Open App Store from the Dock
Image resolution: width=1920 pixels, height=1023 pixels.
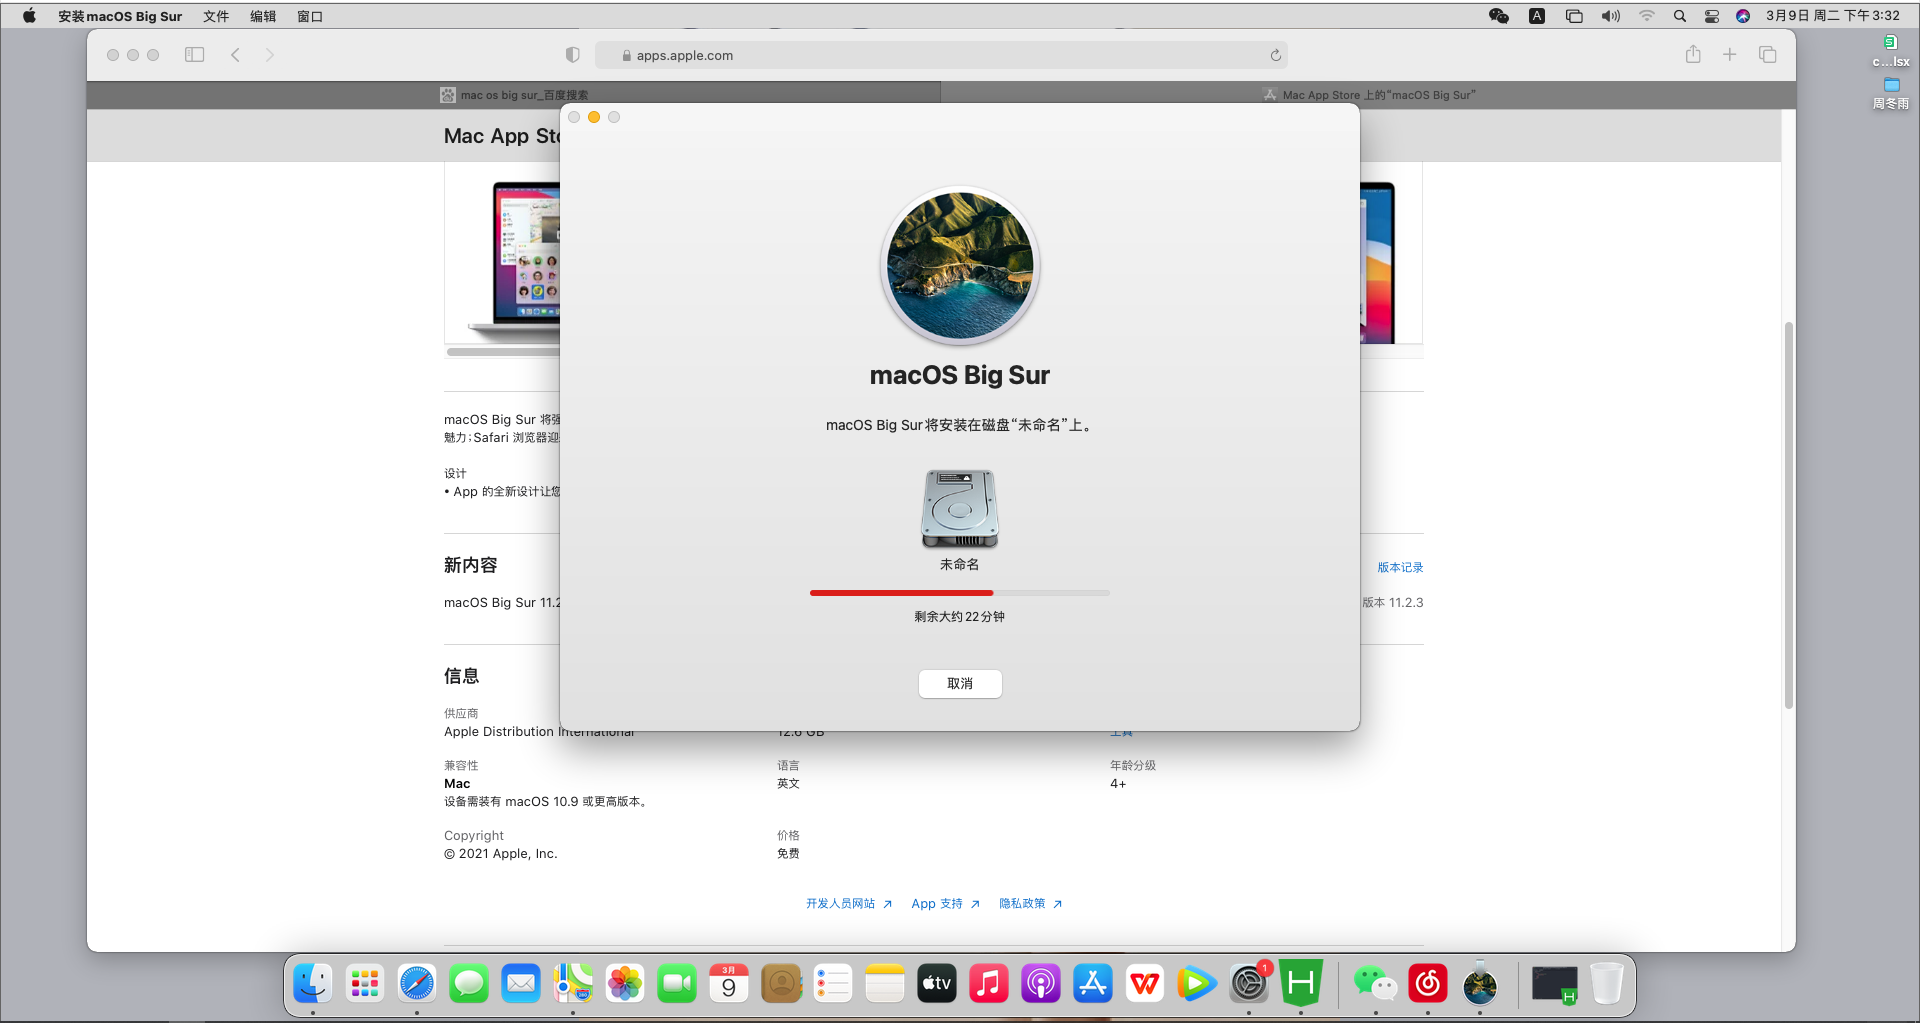click(x=1093, y=984)
